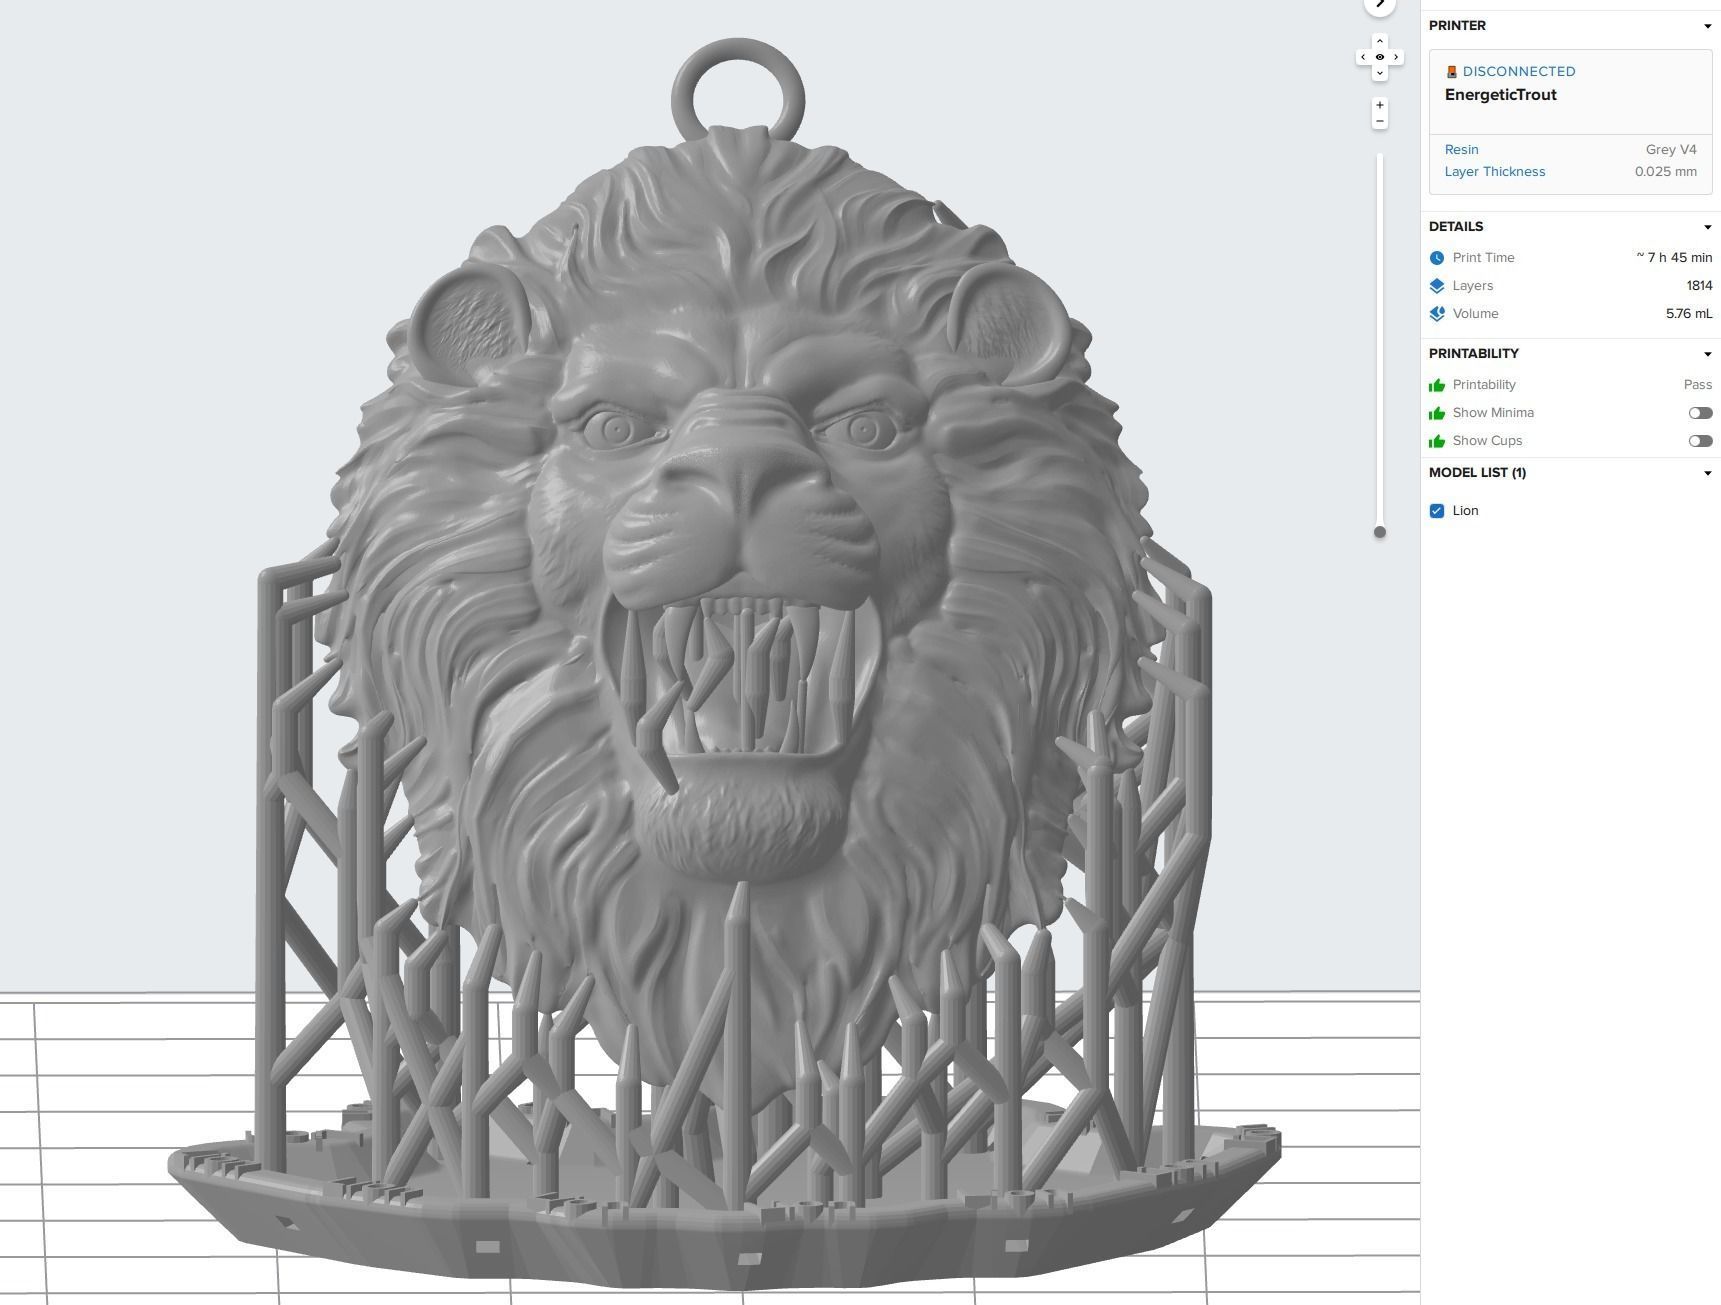Click the eye icon in the view controls

[x=1380, y=57]
